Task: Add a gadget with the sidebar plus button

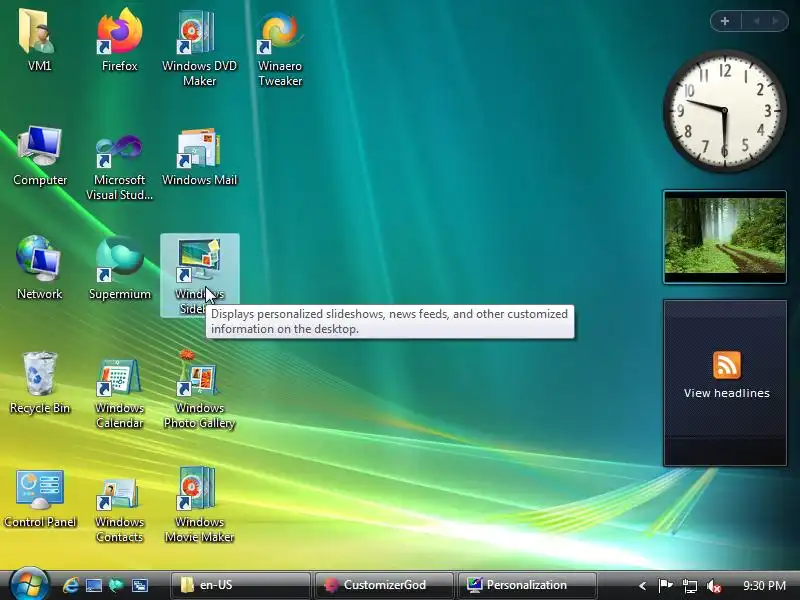Action: [x=725, y=21]
